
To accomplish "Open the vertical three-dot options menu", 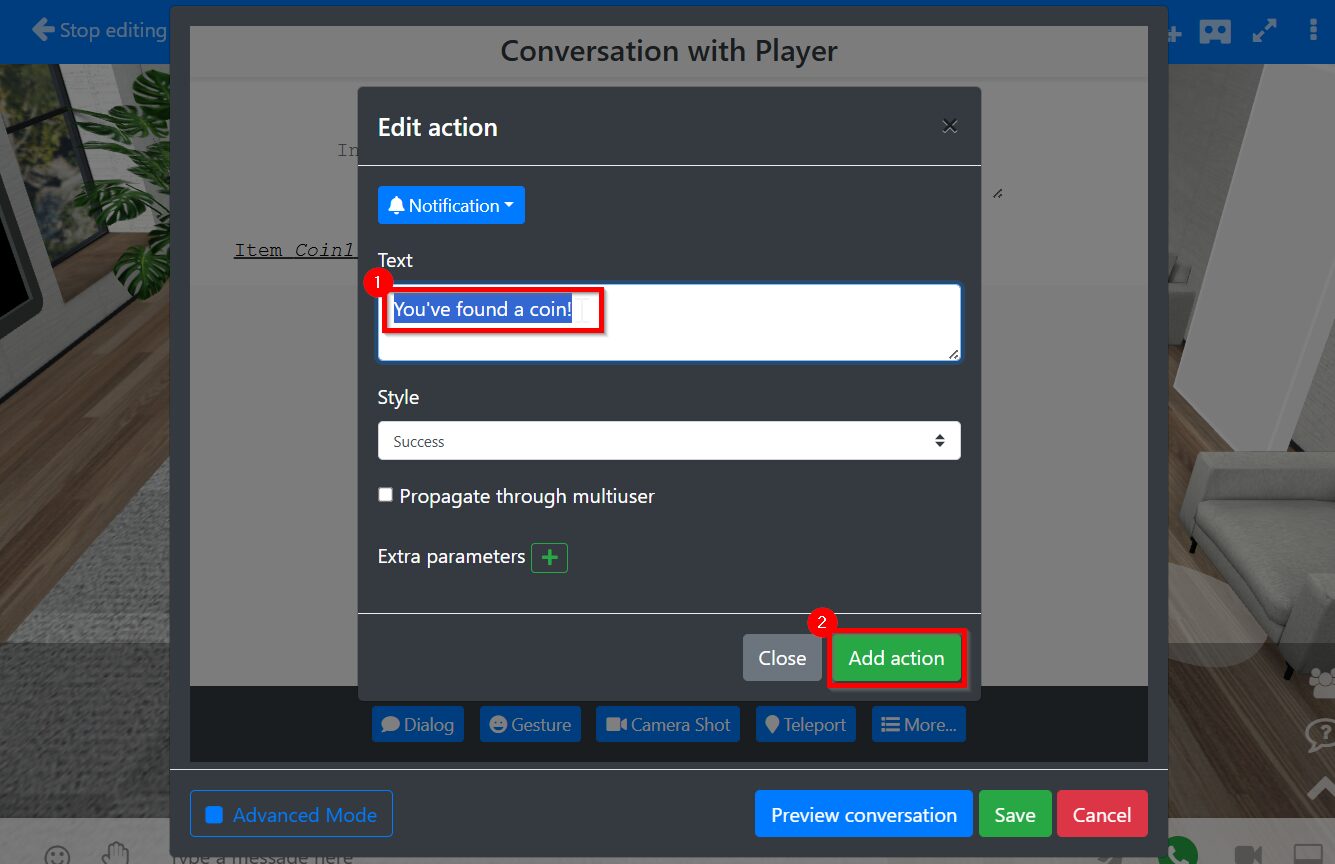I will (1313, 31).
